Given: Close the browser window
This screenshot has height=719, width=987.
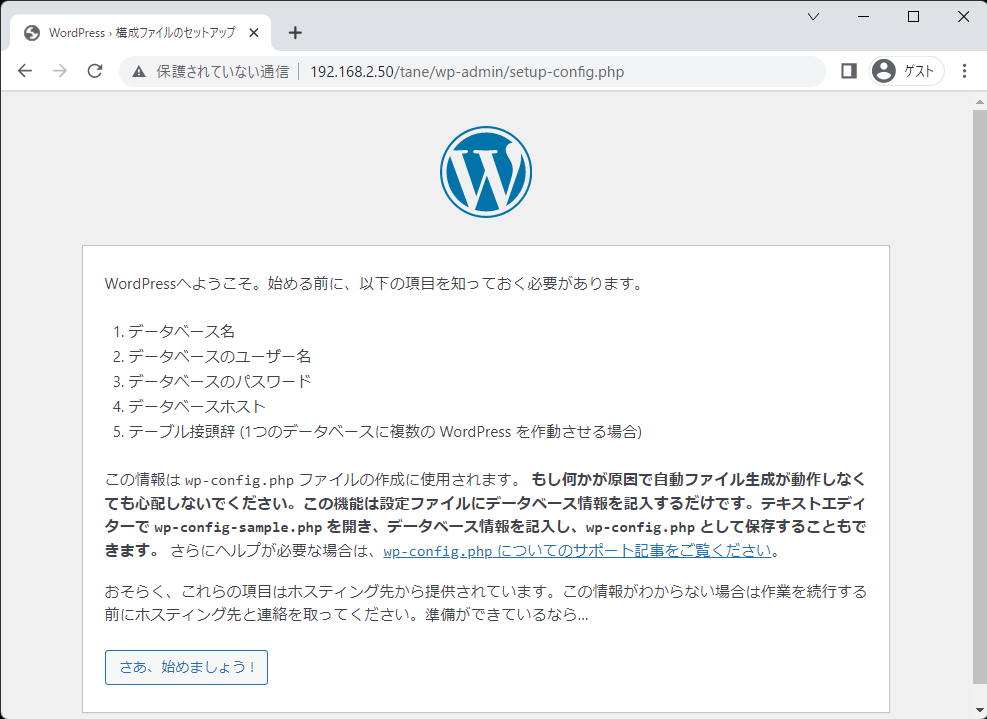Looking at the screenshot, I should 964,17.
